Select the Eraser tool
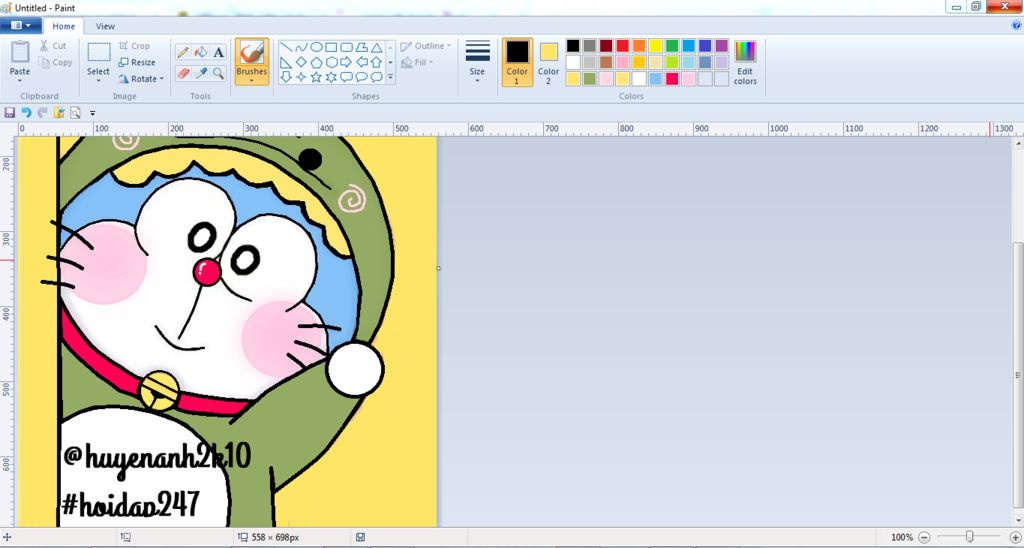Screen dimensions: 1024x548 tap(184, 73)
